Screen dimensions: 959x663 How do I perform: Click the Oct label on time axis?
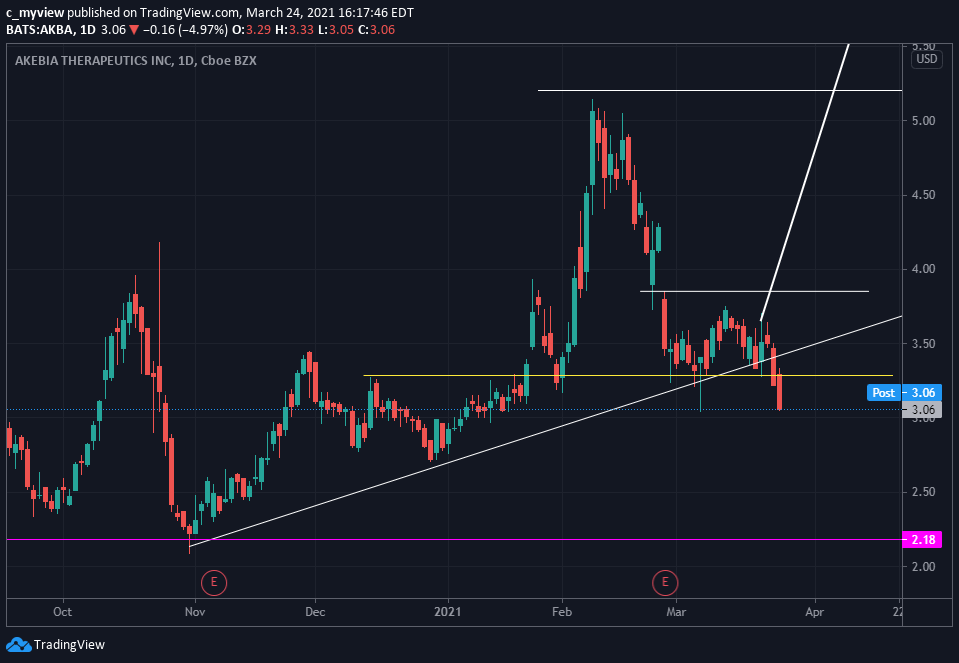tap(62, 612)
